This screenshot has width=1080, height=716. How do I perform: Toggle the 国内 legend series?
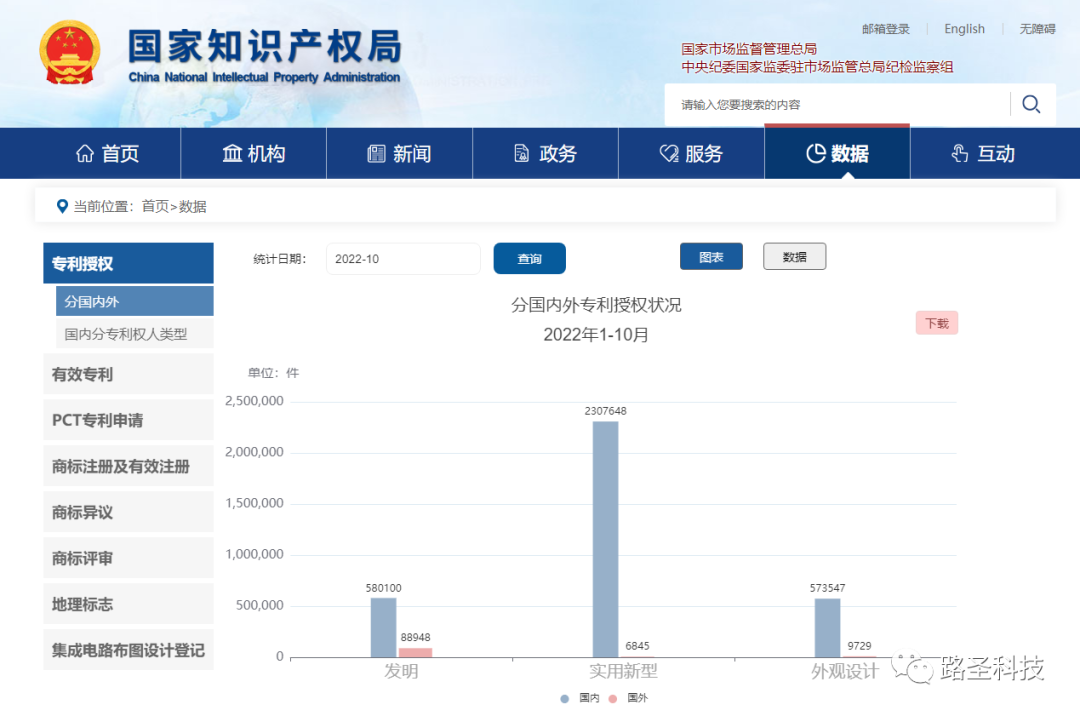[581, 698]
